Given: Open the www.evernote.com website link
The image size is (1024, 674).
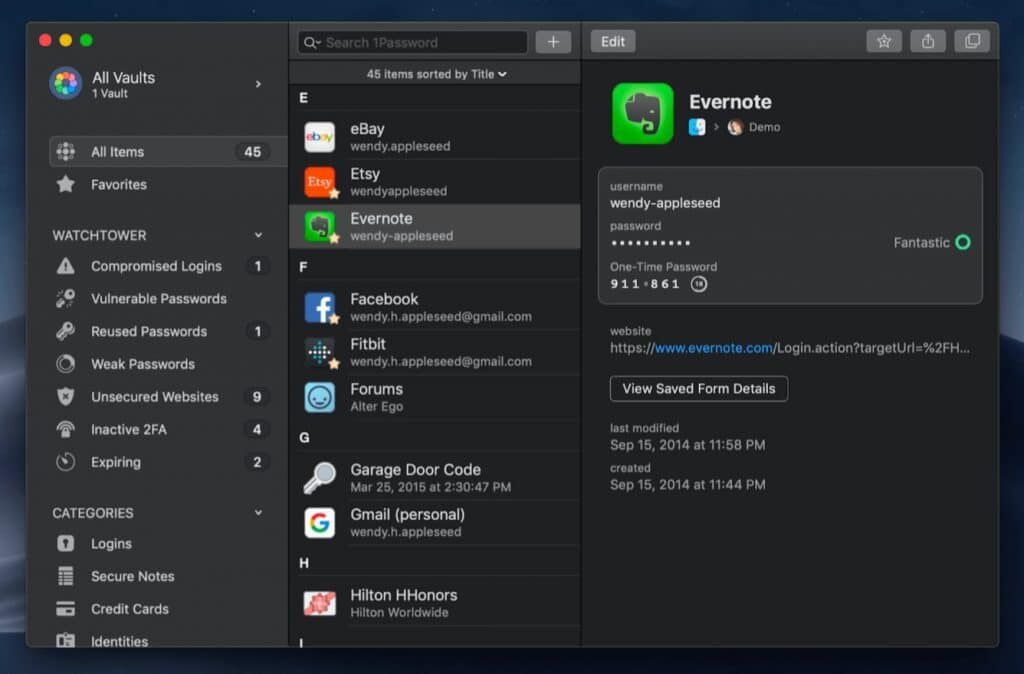Looking at the screenshot, I should (713, 348).
